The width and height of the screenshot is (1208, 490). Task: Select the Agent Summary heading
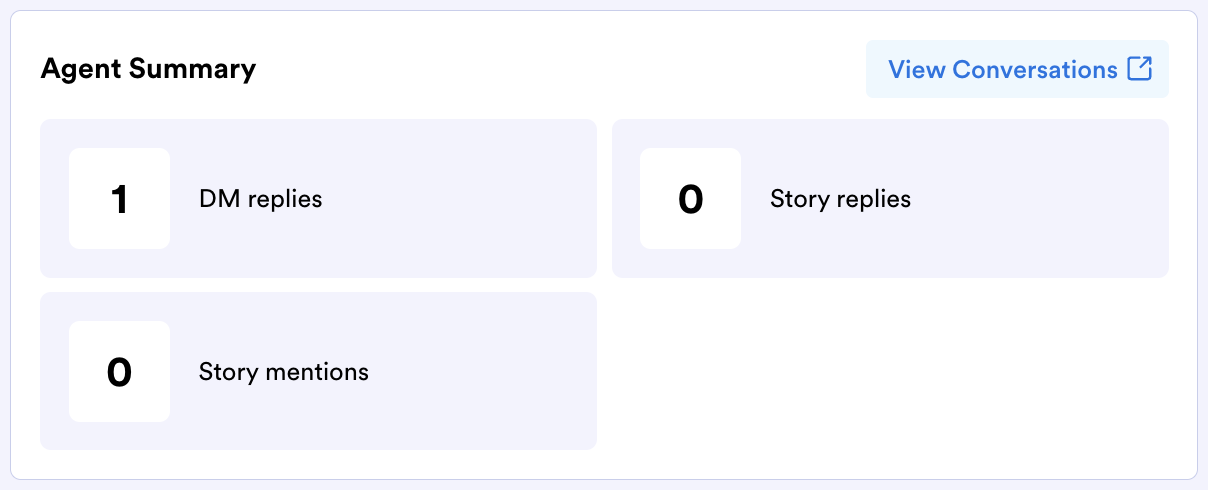[148, 69]
